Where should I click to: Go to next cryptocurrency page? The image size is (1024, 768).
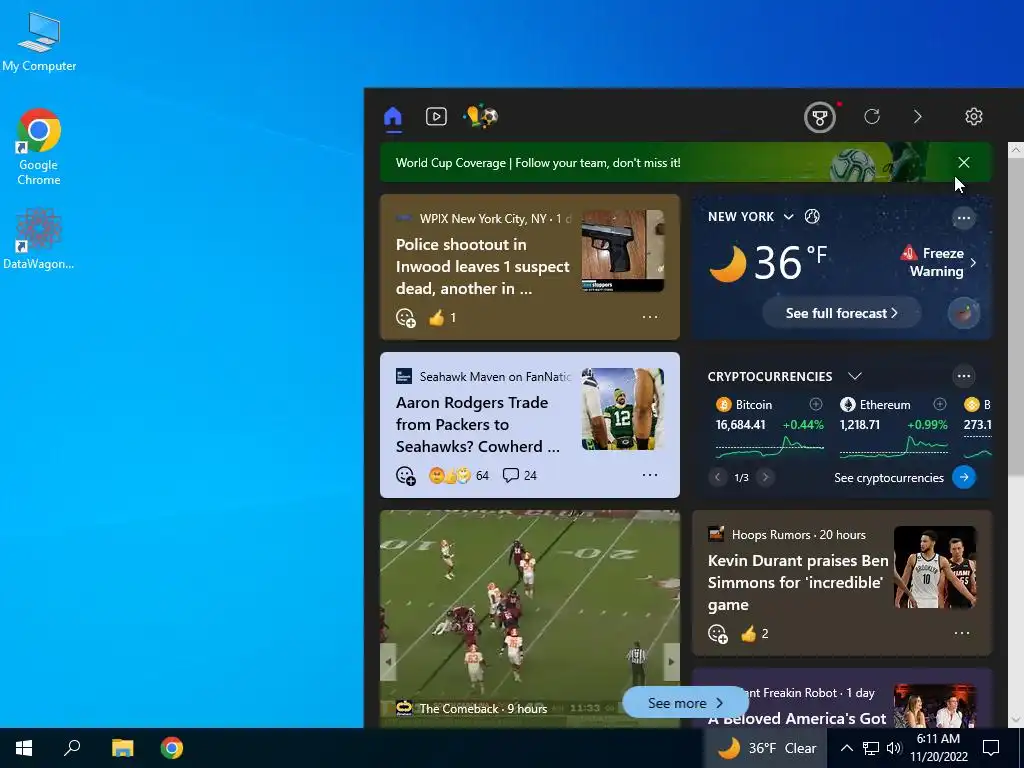765,477
